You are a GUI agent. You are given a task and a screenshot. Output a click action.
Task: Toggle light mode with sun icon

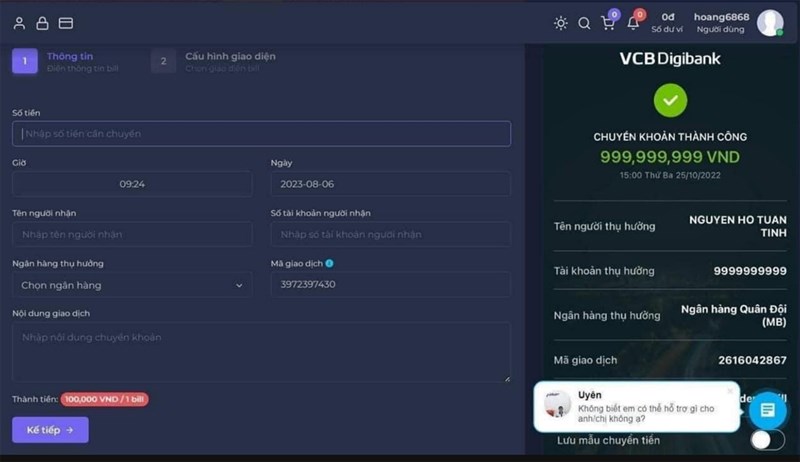tap(561, 23)
